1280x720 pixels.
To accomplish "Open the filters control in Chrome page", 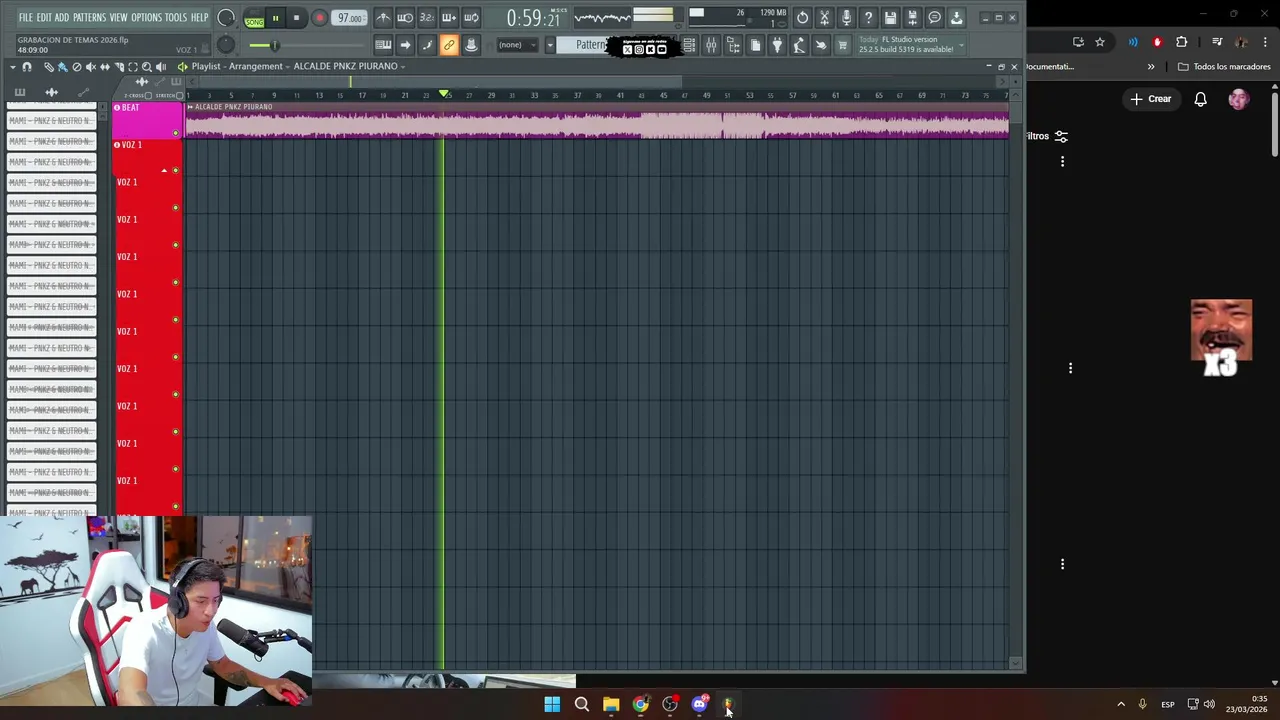I will pos(1048,136).
